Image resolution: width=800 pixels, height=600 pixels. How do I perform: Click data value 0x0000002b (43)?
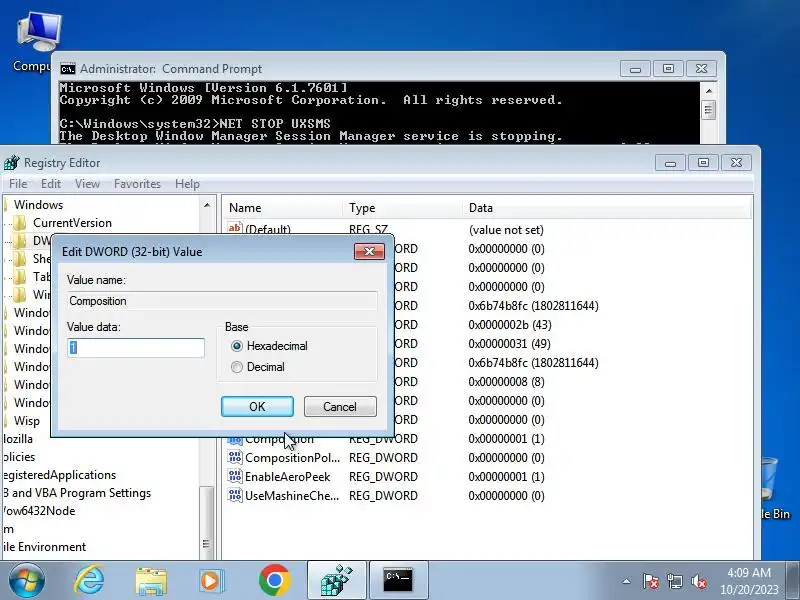click(x=510, y=324)
